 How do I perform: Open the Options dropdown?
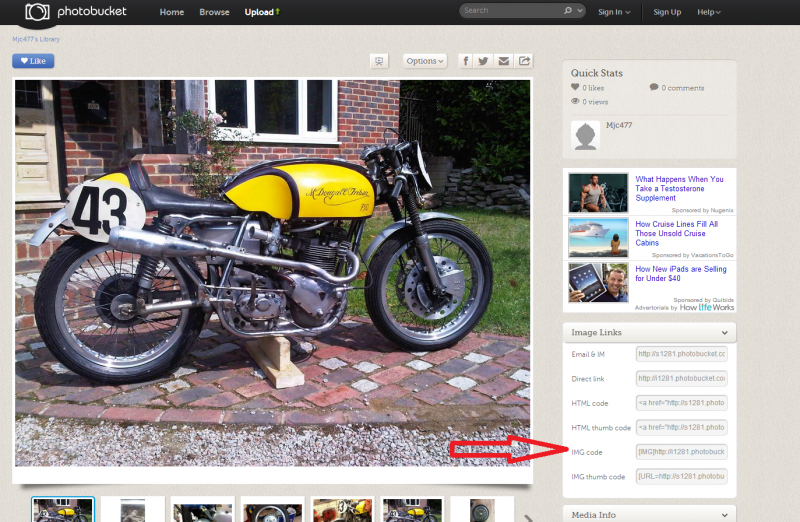[425, 61]
